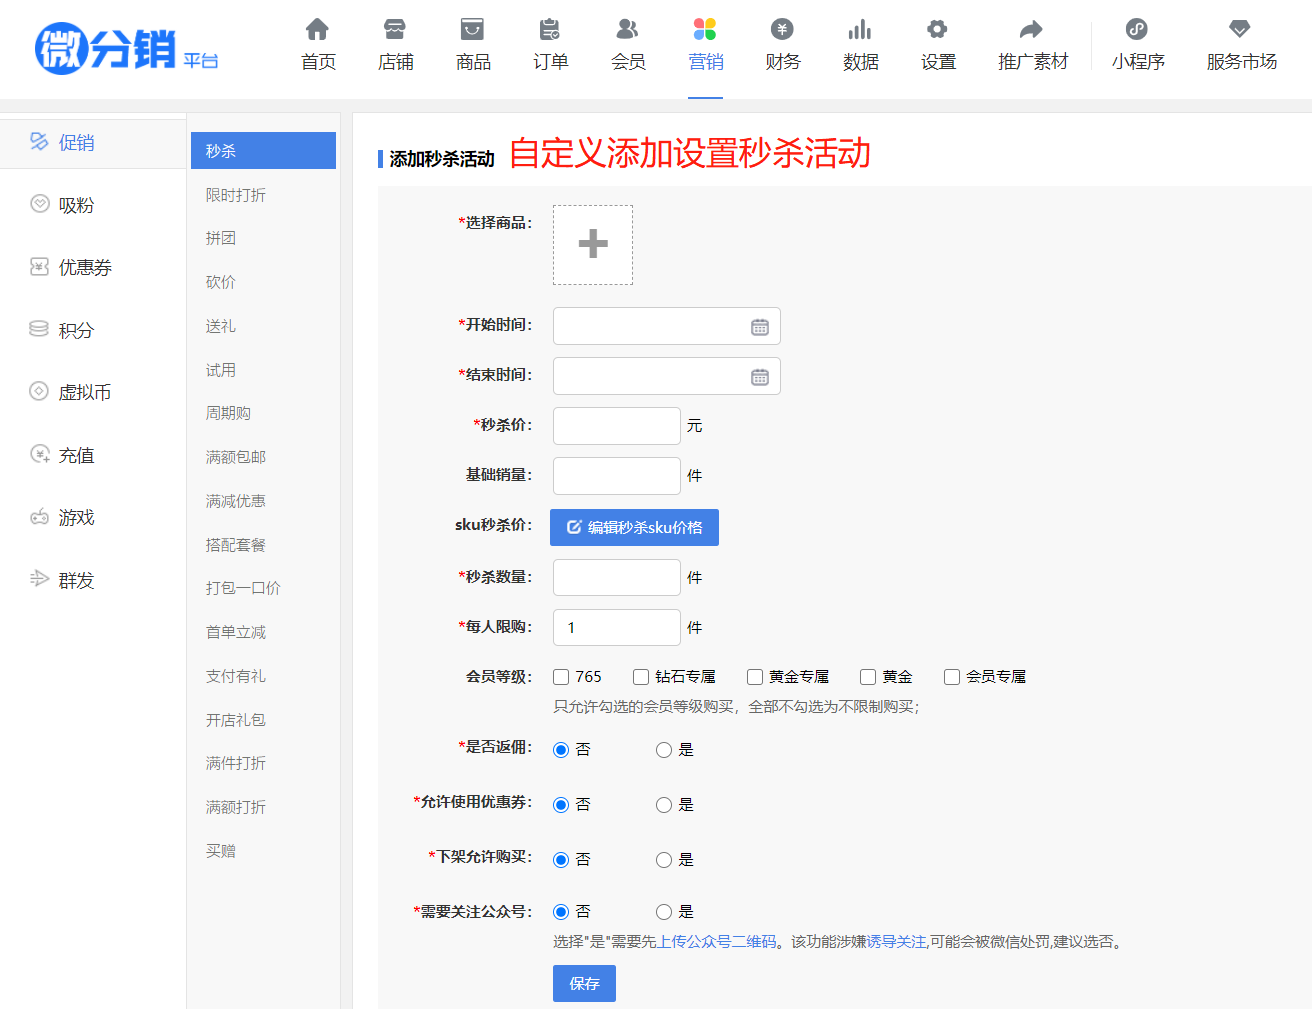The image size is (1312, 1009).
Task: Open the 财务 finance yen icon
Action: click(782, 30)
